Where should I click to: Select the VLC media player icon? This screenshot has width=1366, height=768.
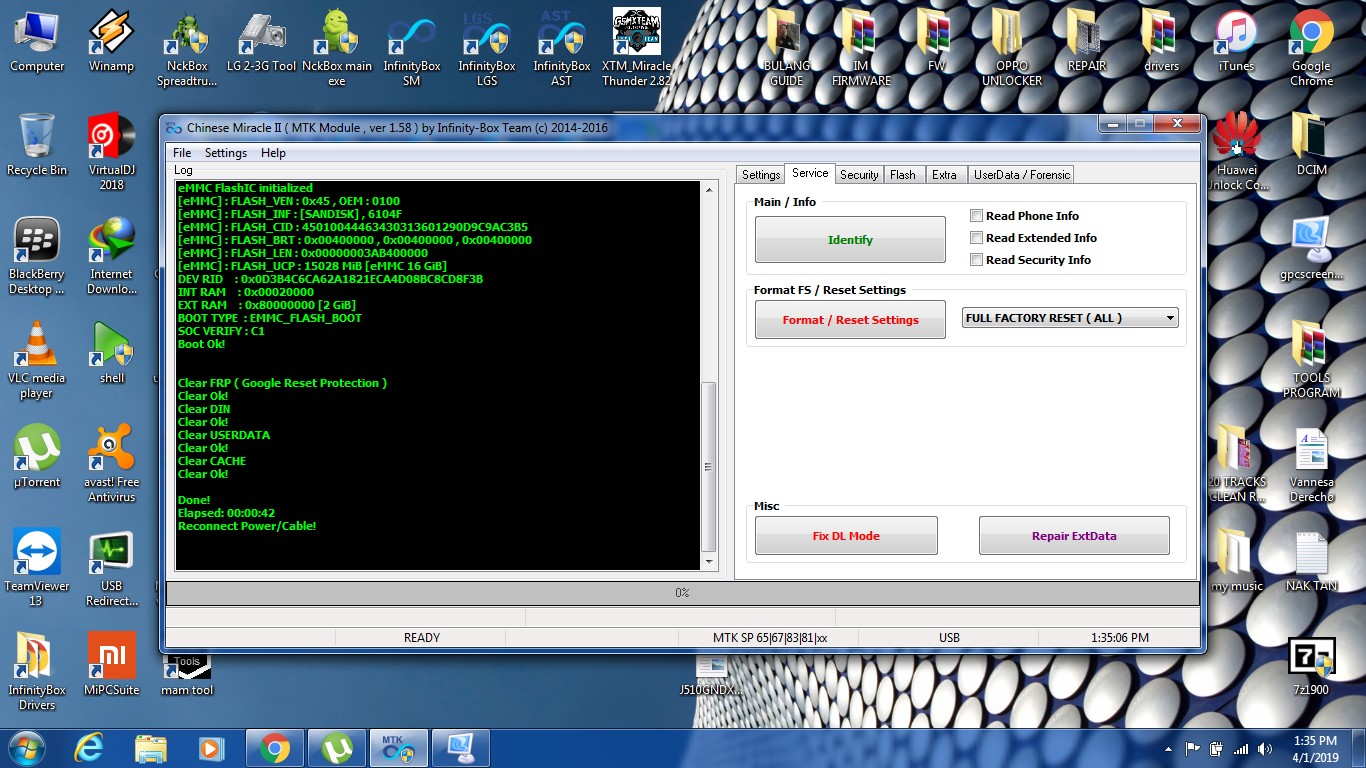(37, 361)
